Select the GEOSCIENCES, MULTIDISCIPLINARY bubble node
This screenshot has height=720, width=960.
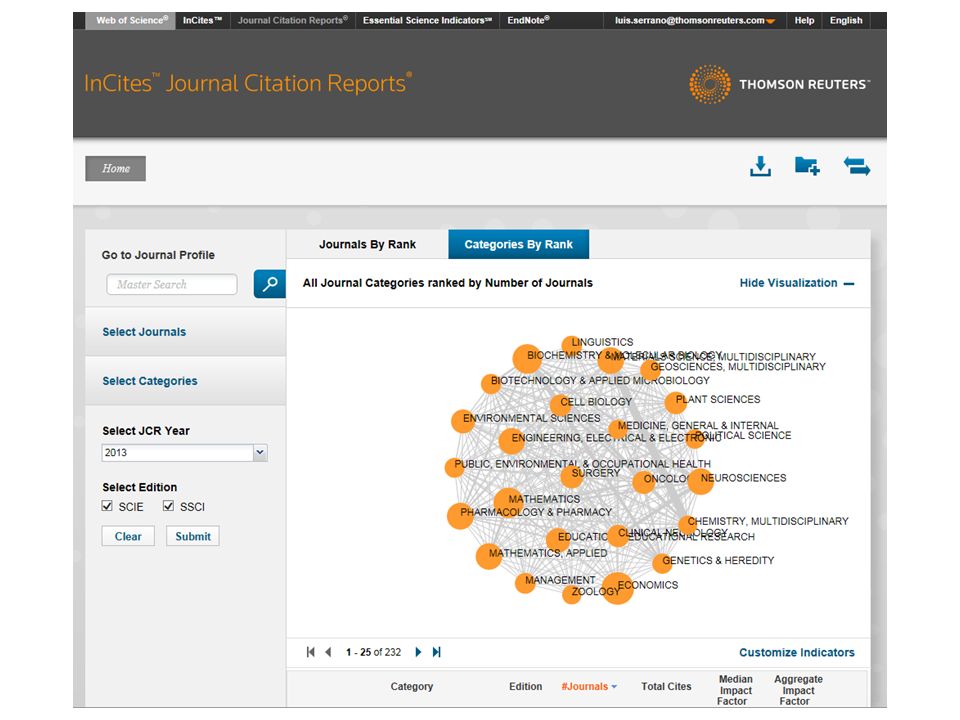click(x=650, y=370)
